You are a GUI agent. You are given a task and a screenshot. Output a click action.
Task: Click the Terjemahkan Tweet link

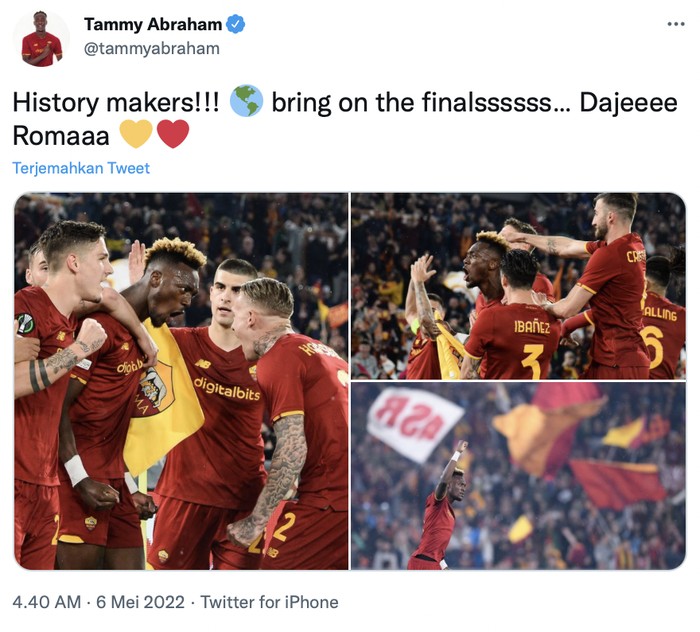(x=81, y=168)
